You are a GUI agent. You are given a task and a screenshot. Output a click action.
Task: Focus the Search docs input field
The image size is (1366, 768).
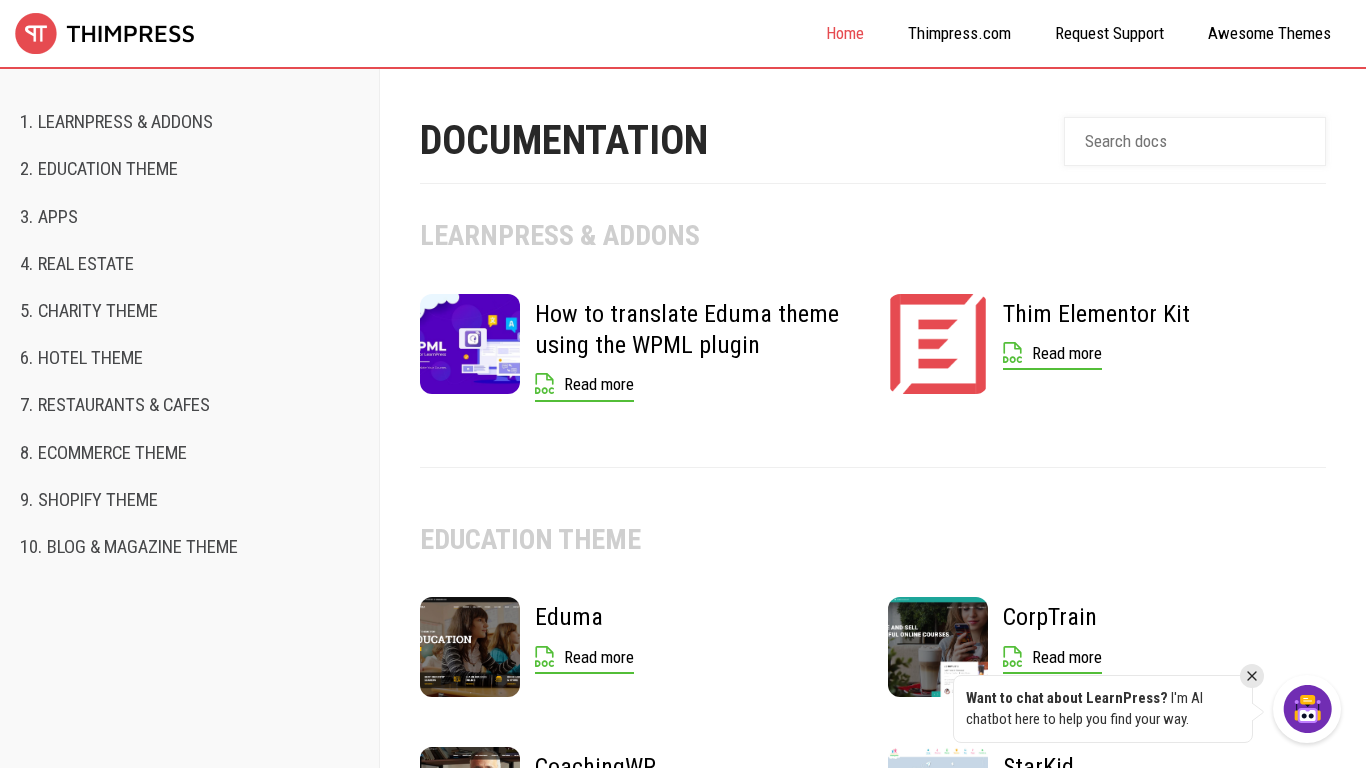click(x=1194, y=142)
